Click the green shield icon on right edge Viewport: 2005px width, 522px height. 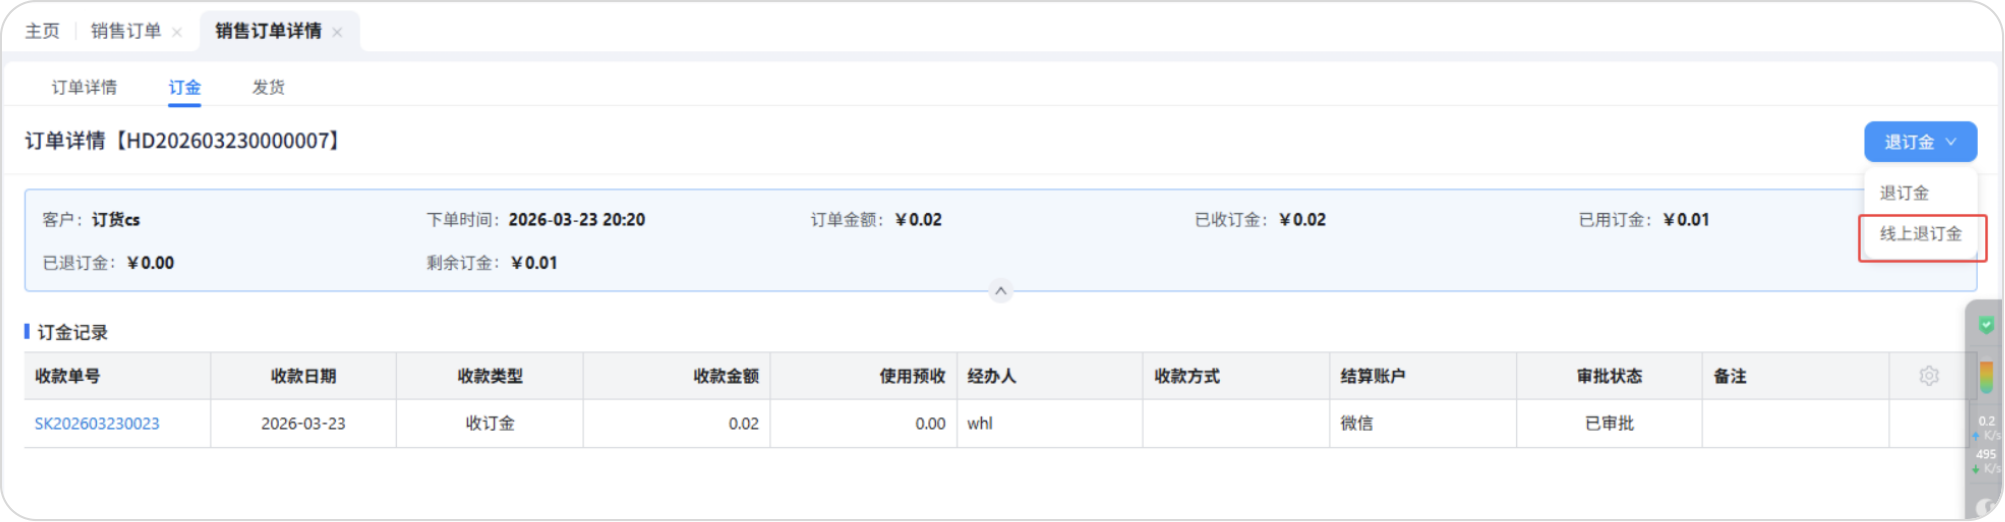[1986, 325]
